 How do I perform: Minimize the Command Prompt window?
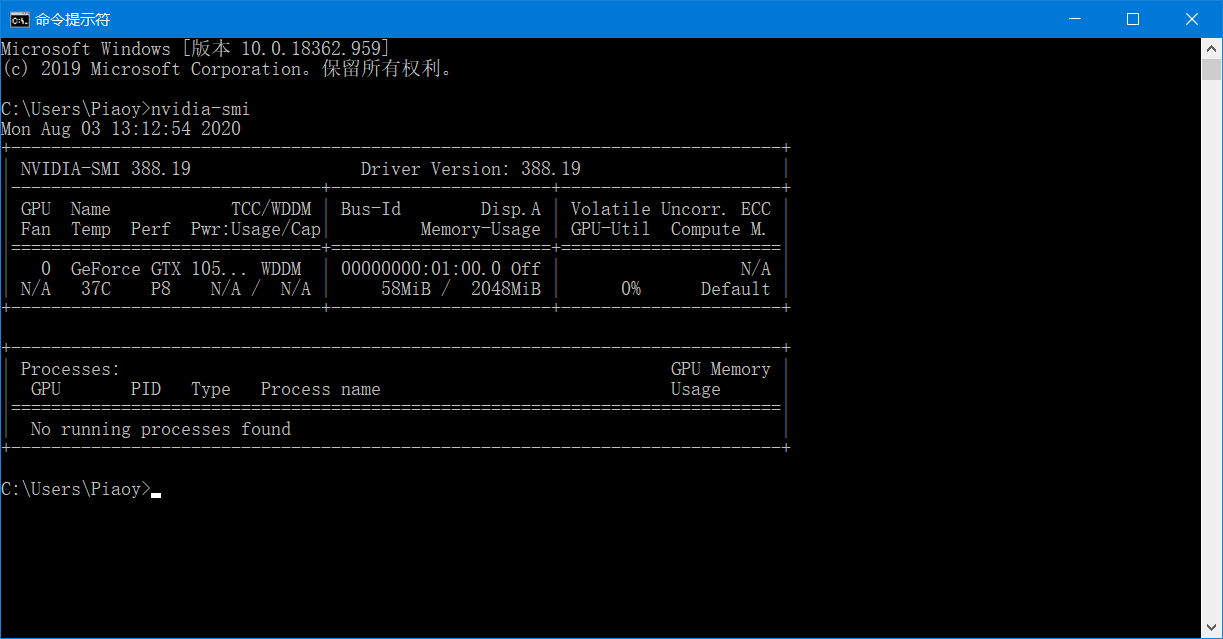coord(1074,18)
